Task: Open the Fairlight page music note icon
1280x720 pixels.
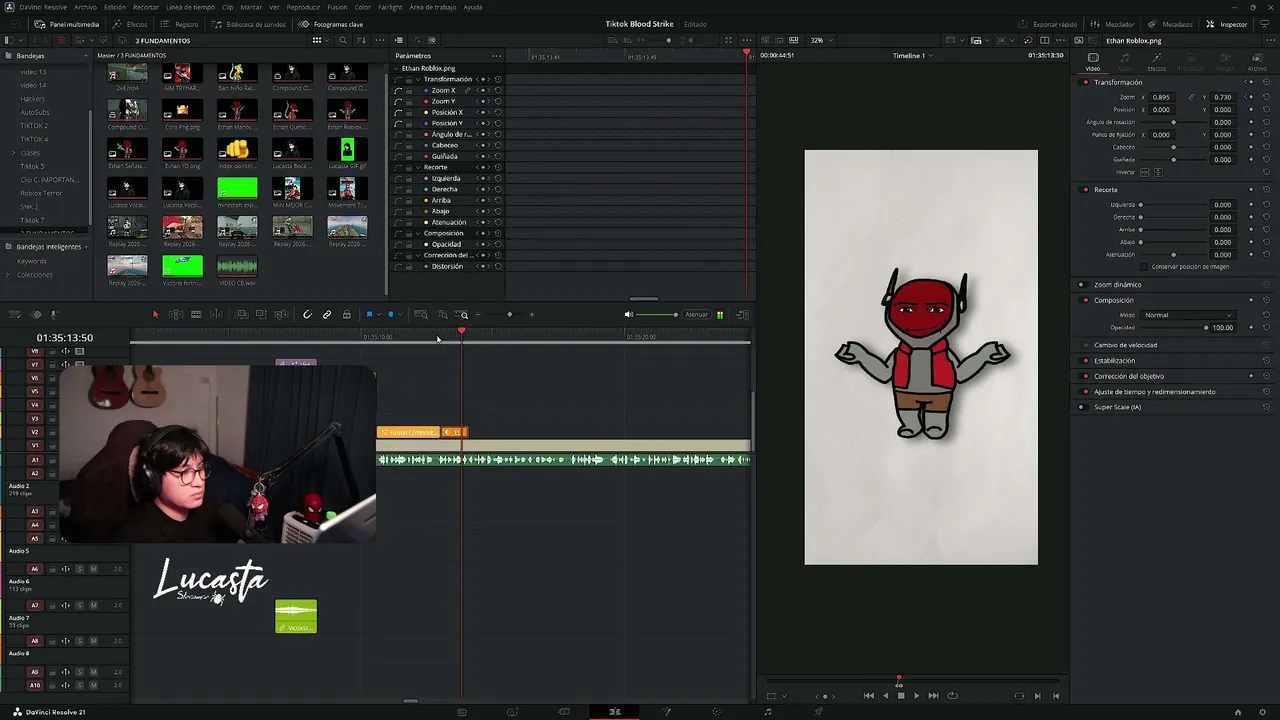Action: coord(767,712)
